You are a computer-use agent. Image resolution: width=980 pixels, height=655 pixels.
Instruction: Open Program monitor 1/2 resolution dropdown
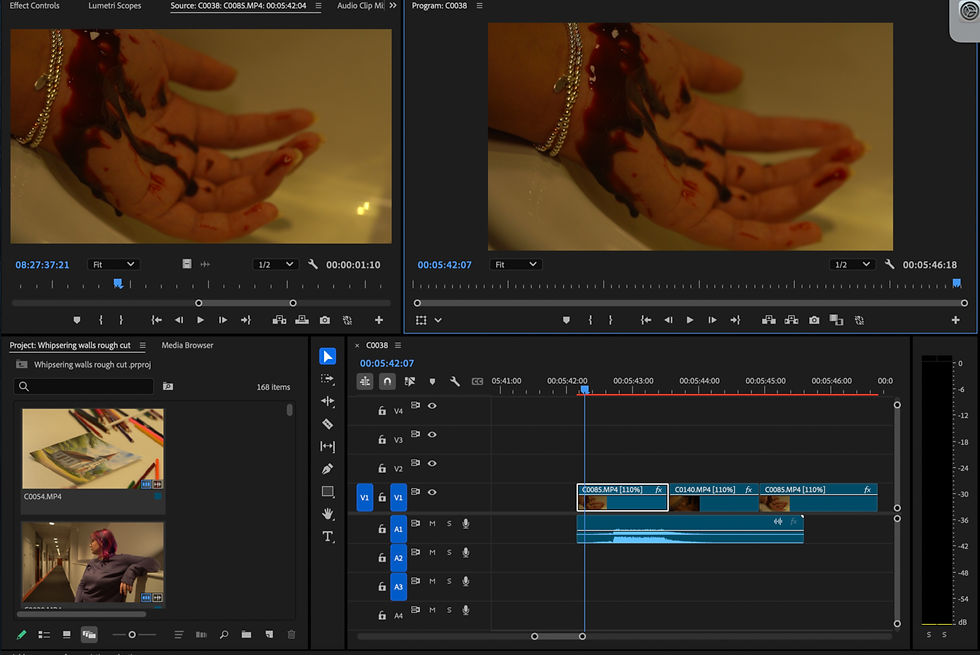tap(852, 264)
